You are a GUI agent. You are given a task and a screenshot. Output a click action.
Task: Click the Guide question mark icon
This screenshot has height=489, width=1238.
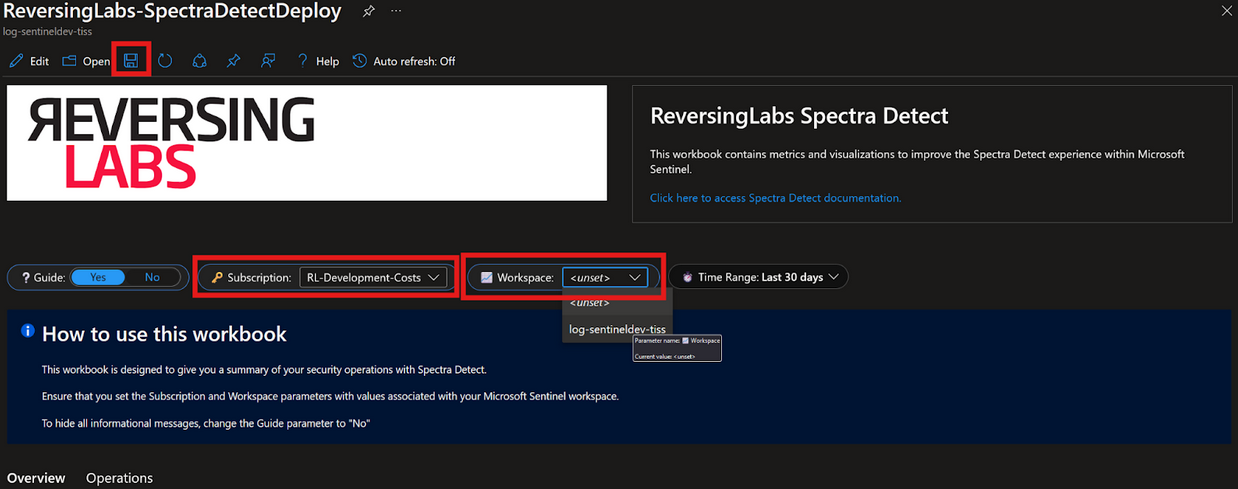tap(26, 277)
